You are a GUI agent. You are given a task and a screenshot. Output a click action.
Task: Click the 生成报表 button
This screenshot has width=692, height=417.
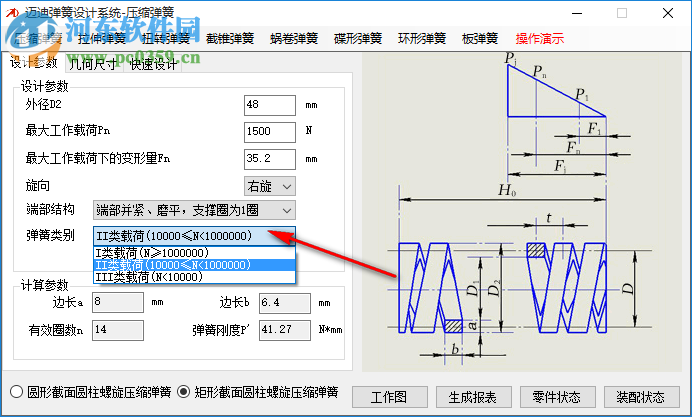474,397
